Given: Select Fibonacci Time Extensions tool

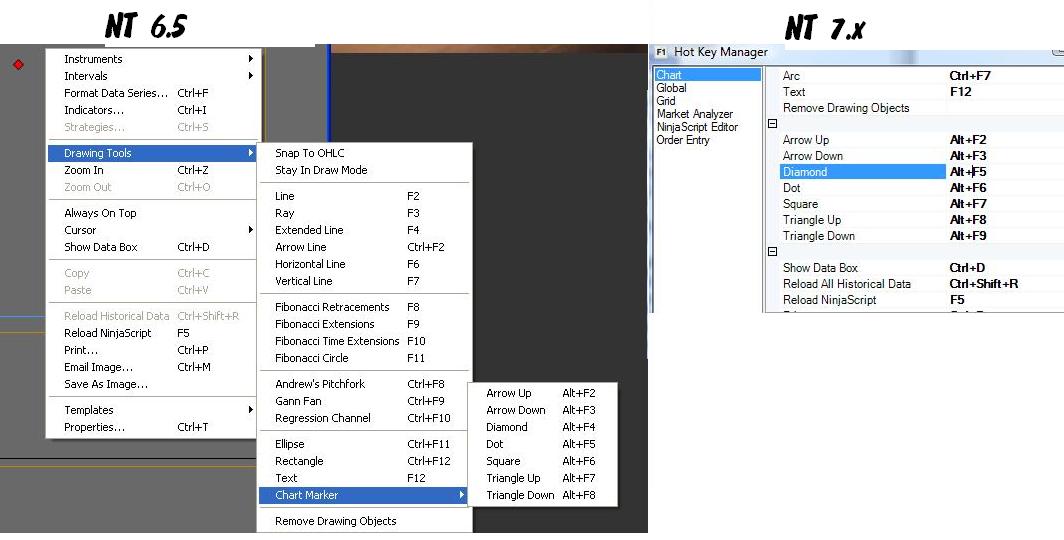Looking at the screenshot, I should pos(365,341).
